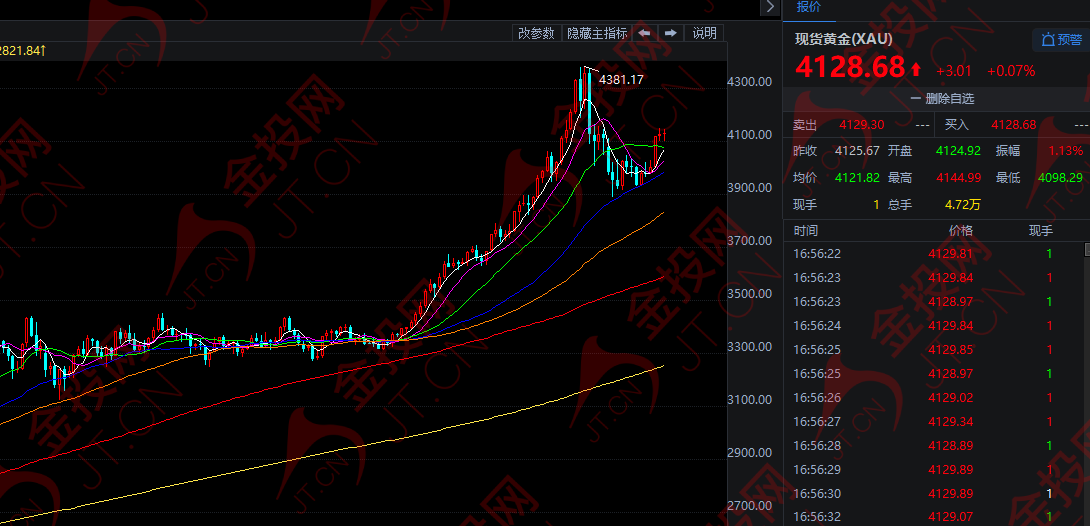This screenshot has width=1090, height=526.
Task: Click the 时间 column header
Action: pos(806,231)
